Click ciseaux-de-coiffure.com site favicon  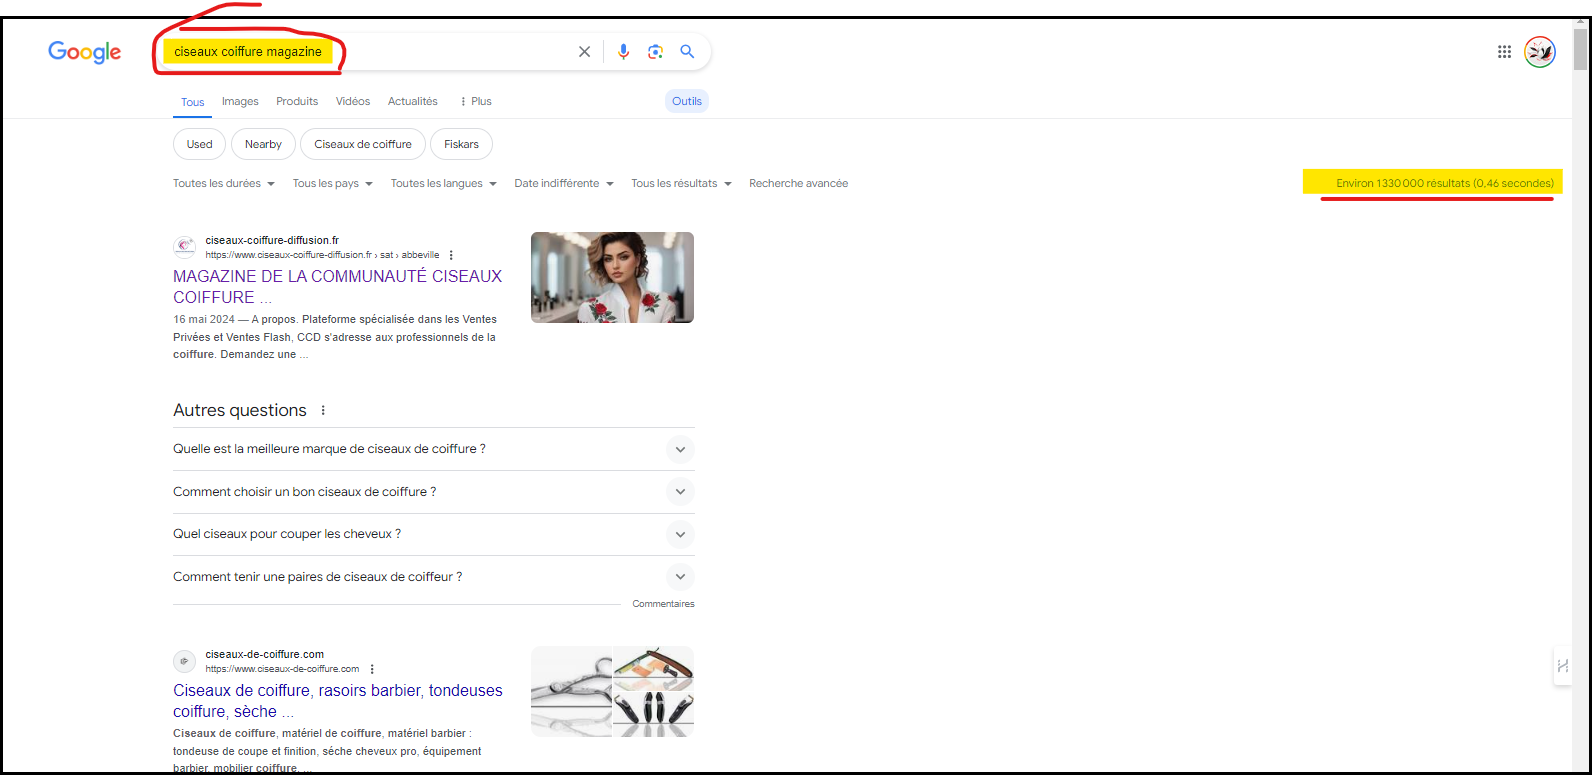pos(184,661)
